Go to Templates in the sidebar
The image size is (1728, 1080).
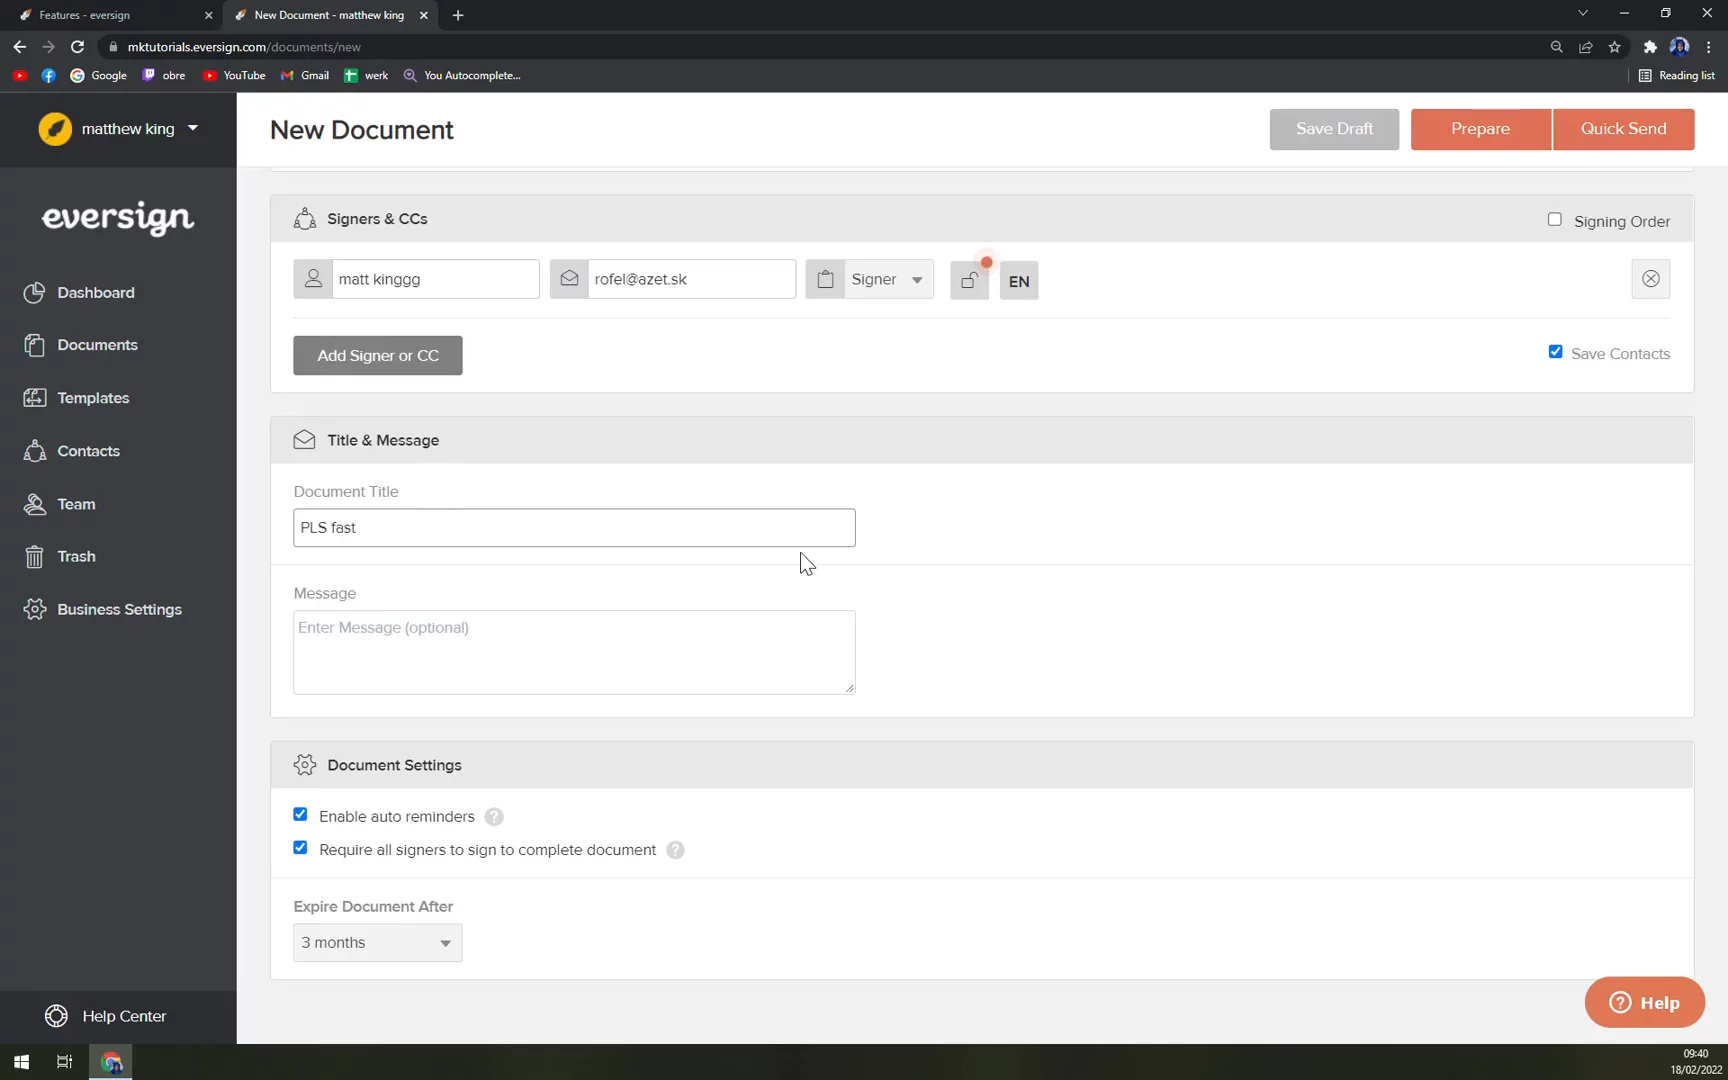point(93,398)
